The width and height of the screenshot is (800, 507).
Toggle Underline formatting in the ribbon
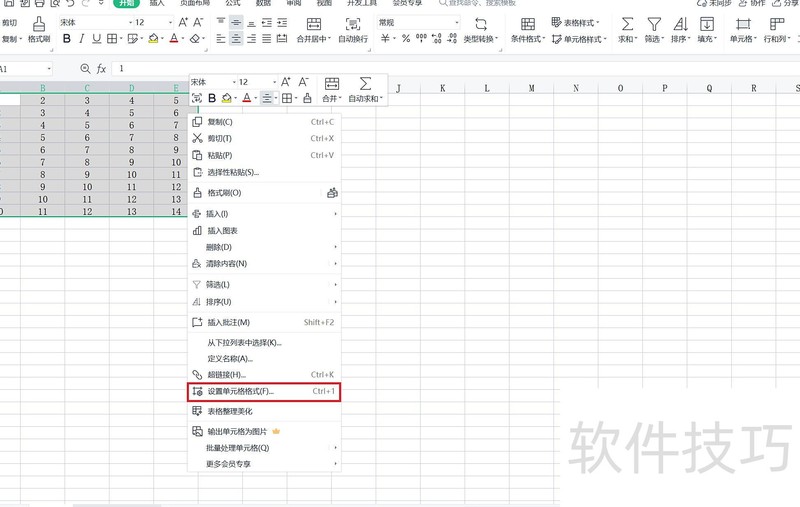(x=96, y=39)
